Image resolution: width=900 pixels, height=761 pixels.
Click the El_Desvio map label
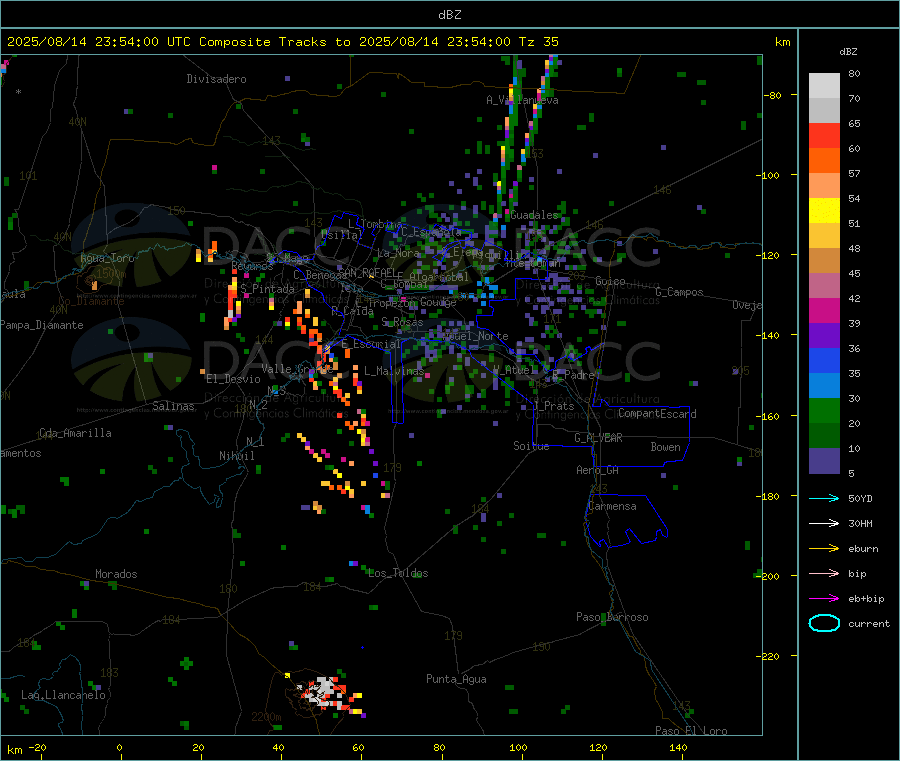tap(233, 379)
